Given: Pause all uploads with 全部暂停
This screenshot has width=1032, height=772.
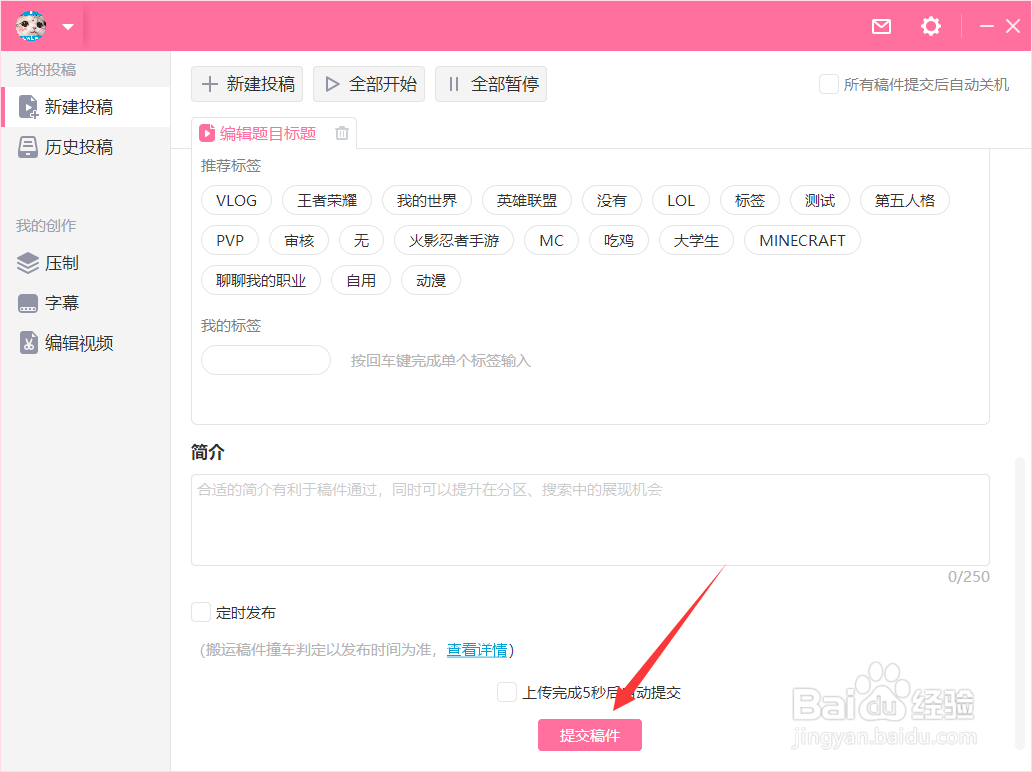Looking at the screenshot, I should tap(491, 84).
